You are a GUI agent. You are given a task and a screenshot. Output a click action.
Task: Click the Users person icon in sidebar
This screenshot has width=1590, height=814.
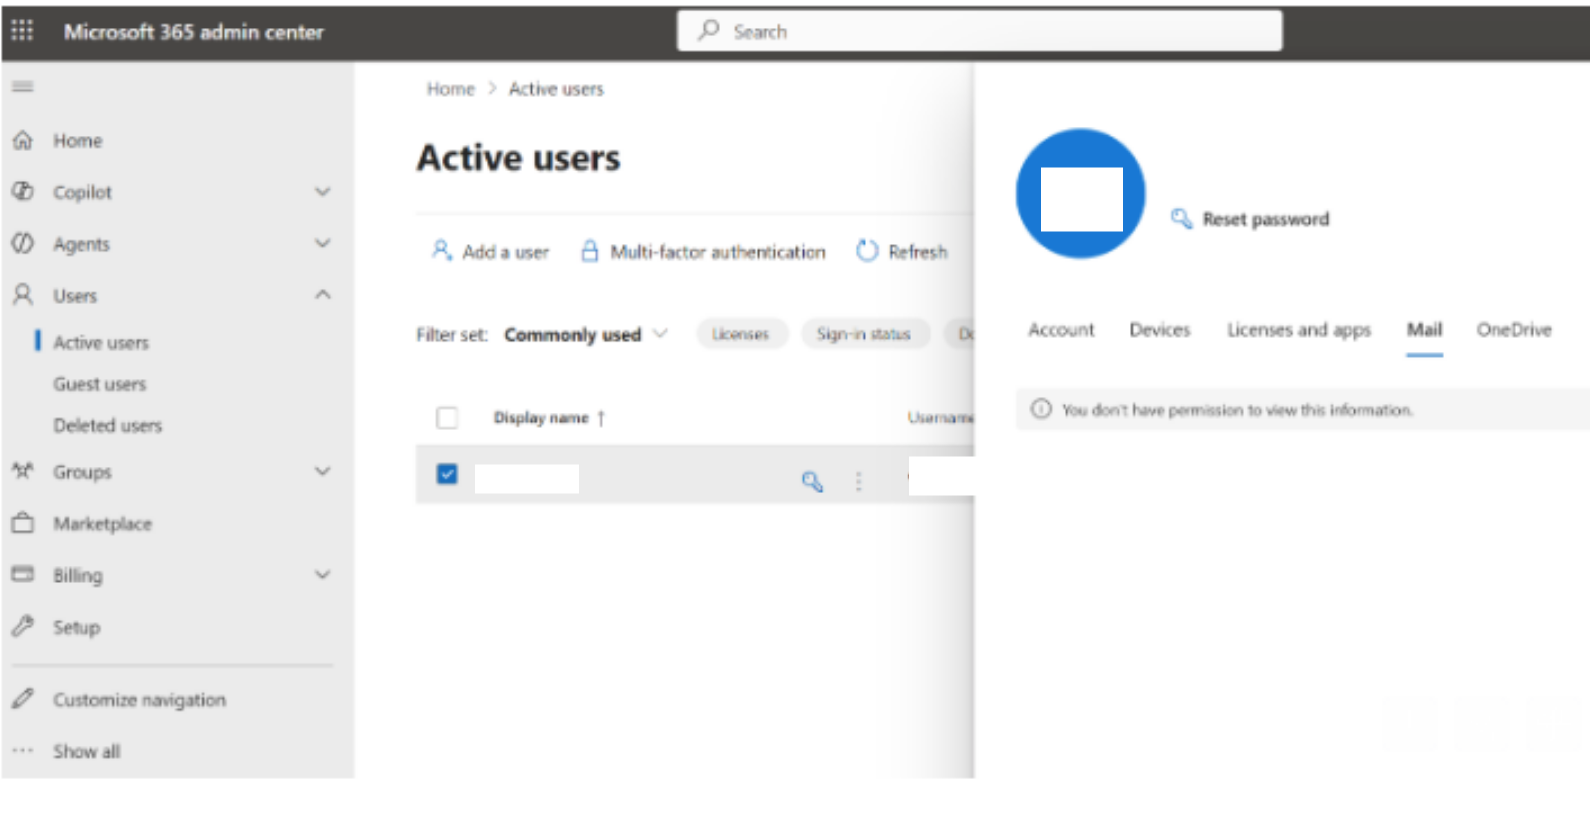click(23, 295)
